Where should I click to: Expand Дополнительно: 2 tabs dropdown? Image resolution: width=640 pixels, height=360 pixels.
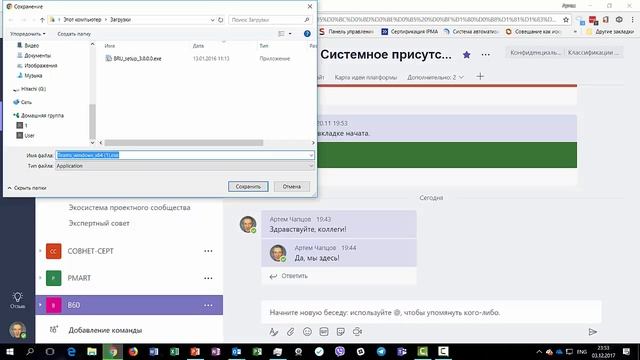point(436,77)
